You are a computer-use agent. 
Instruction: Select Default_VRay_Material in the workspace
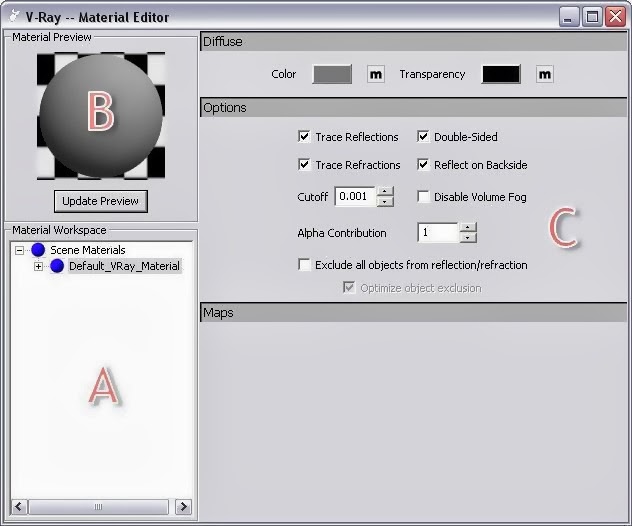tap(125, 266)
